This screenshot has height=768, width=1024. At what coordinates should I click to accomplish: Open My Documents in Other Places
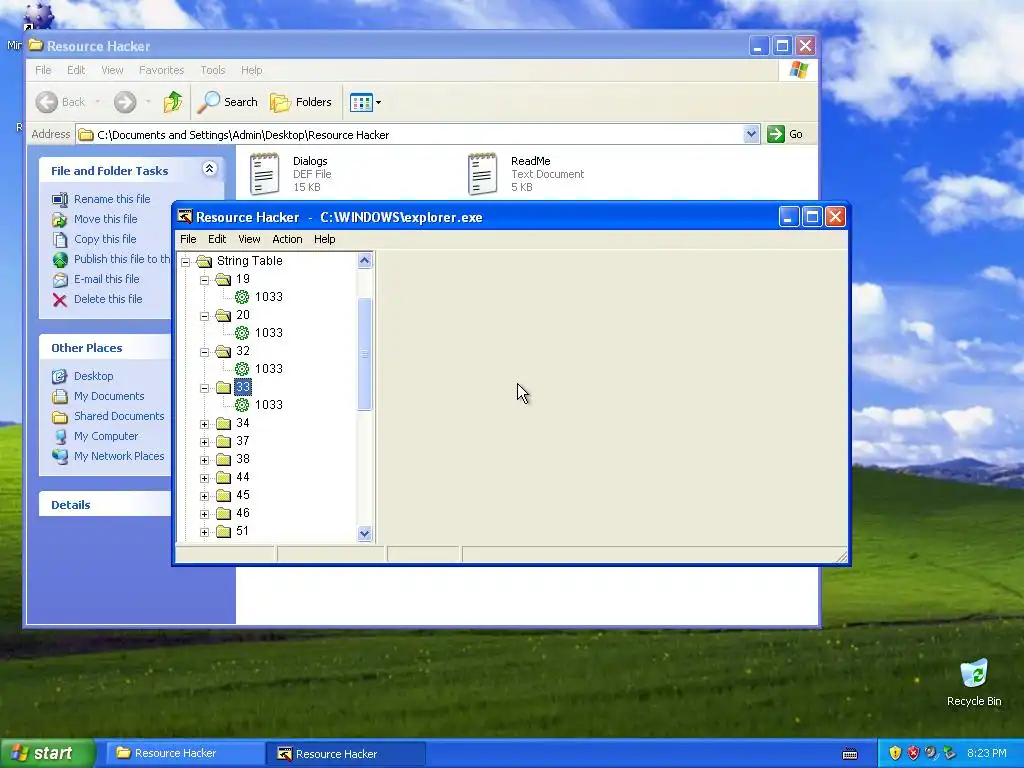pos(108,396)
